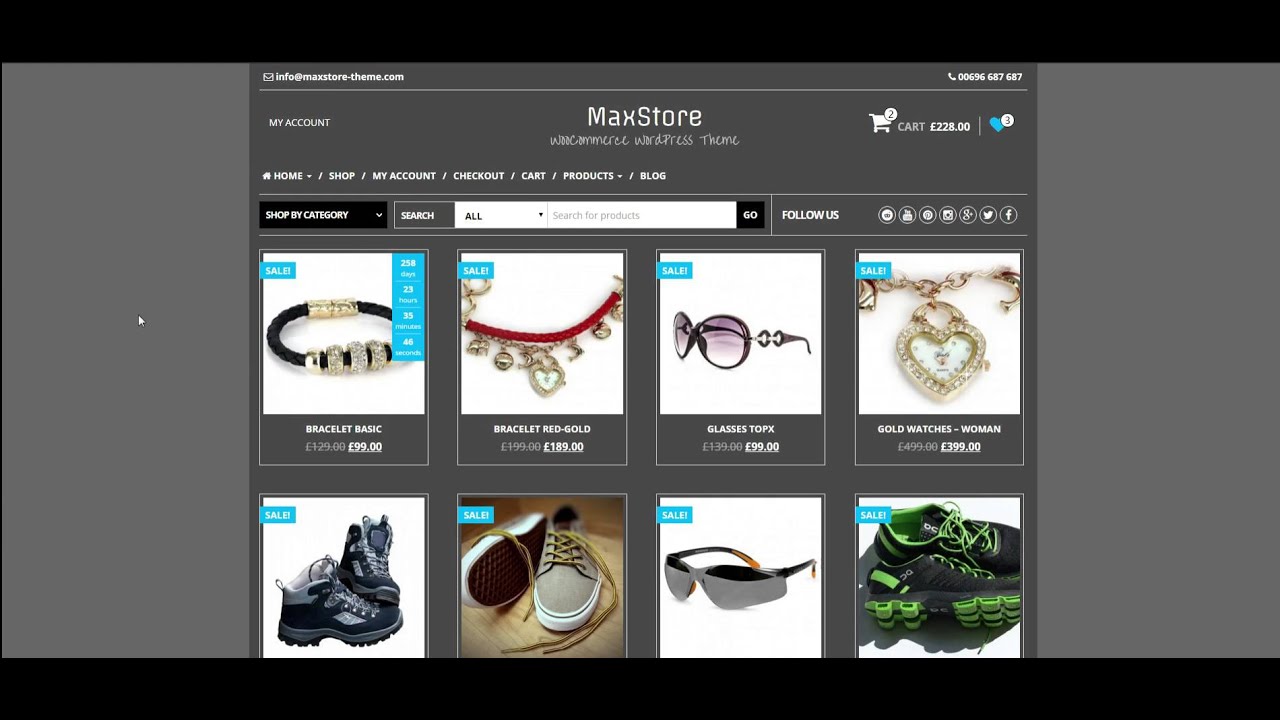Viewport: 1280px width, 720px height.
Task: Open the wishlist heart icon
Action: click(x=997, y=124)
